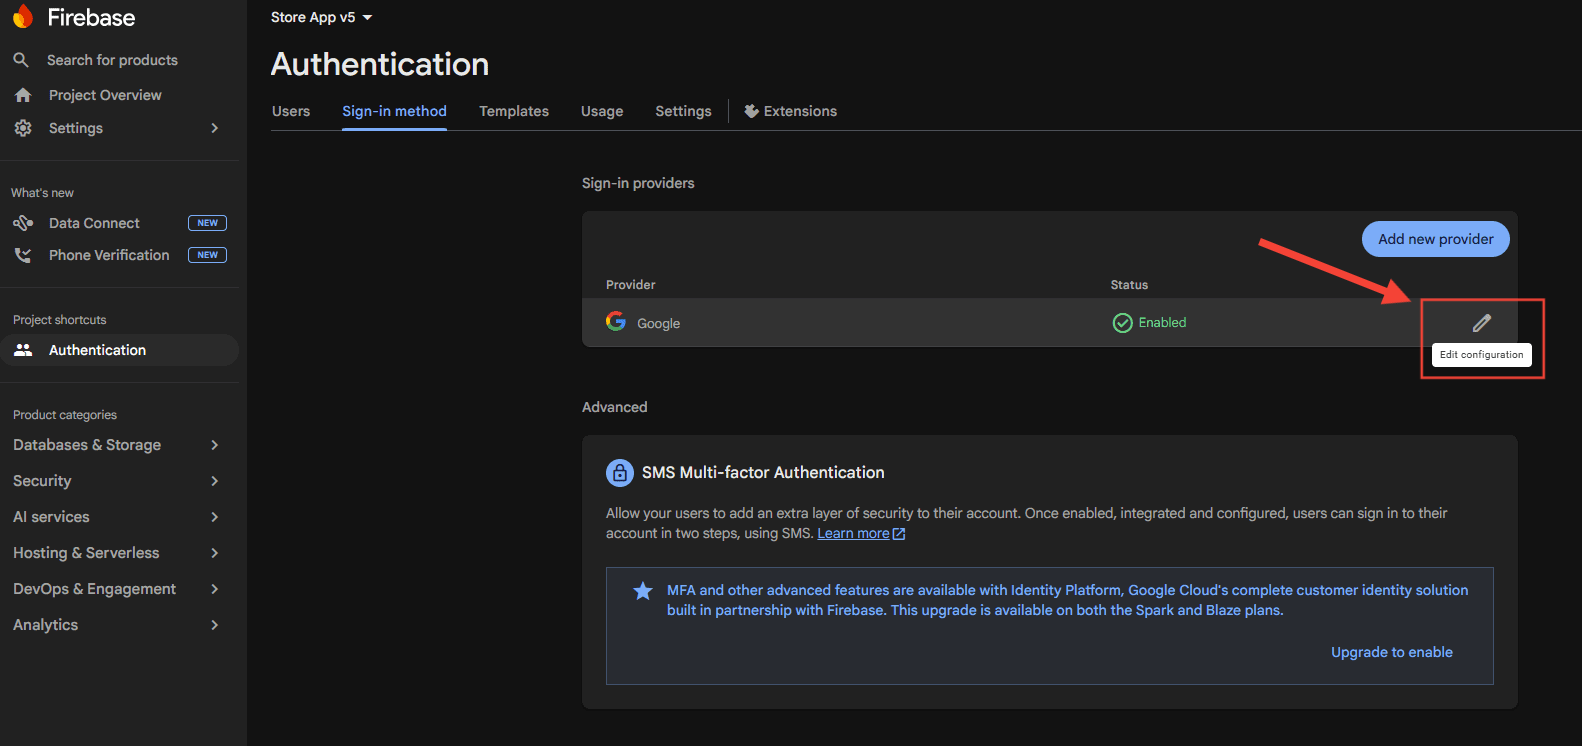Switch to the Users tab

point(291,111)
